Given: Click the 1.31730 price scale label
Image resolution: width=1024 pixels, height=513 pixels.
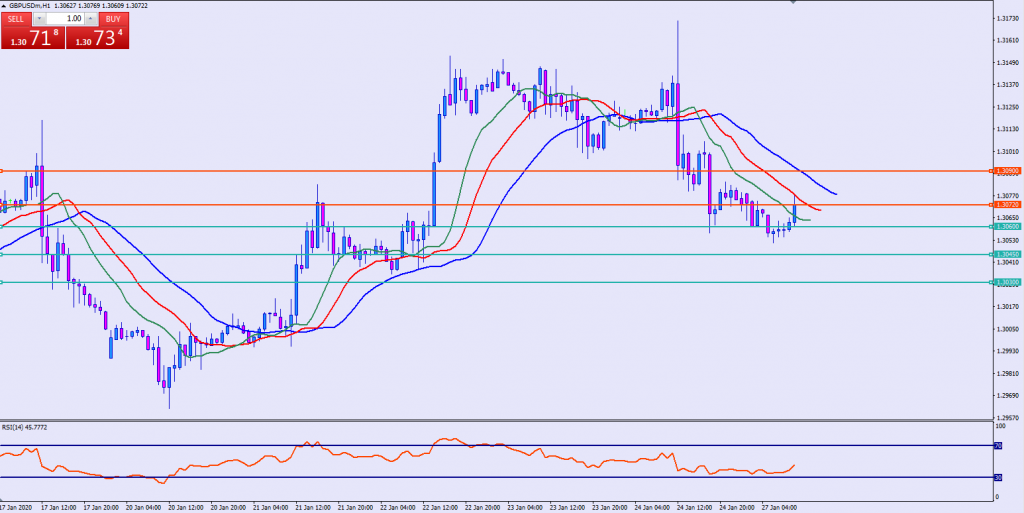Looking at the screenshot, I should 1007,19.
